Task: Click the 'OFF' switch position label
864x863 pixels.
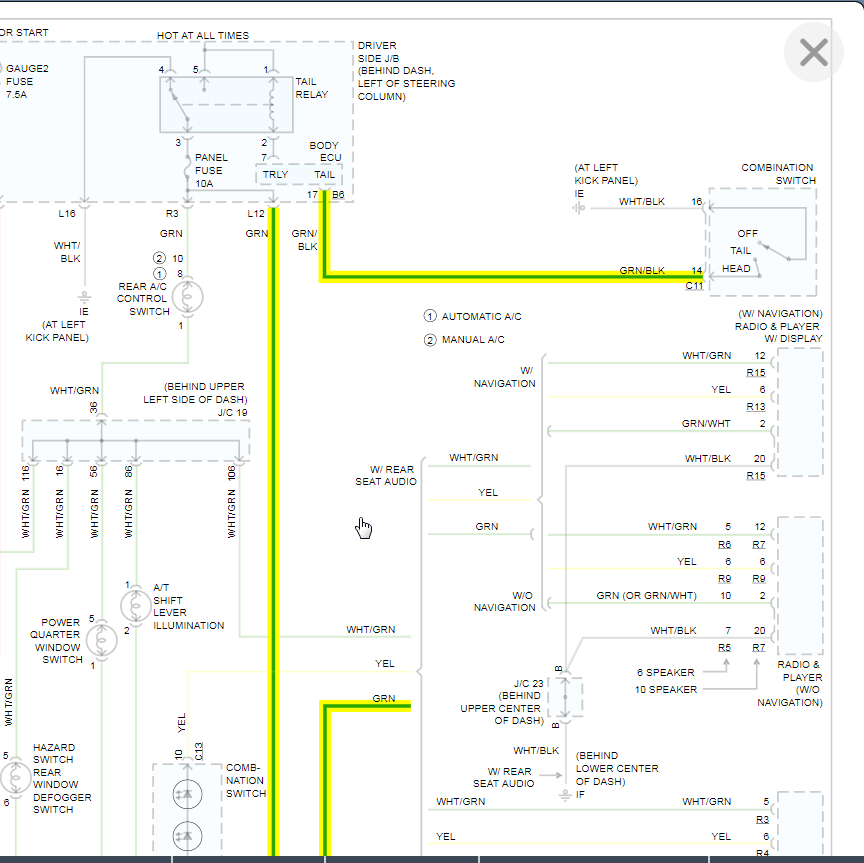Action: tap(747, 234)
